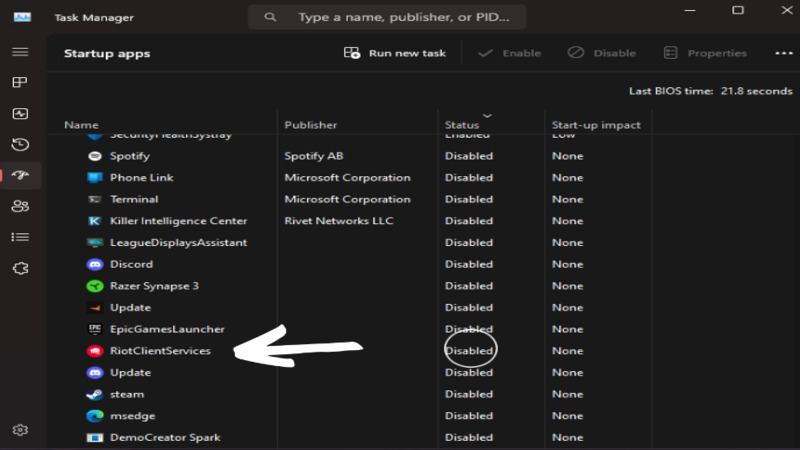800x450 pixels.
Task: Click the DemoCreator Spark icon
Action: 95,438
